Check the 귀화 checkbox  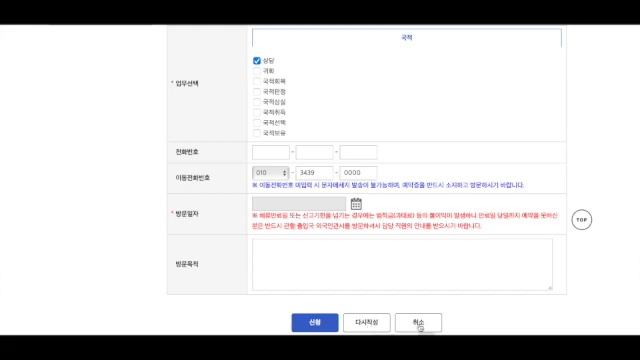coord(257,71)
